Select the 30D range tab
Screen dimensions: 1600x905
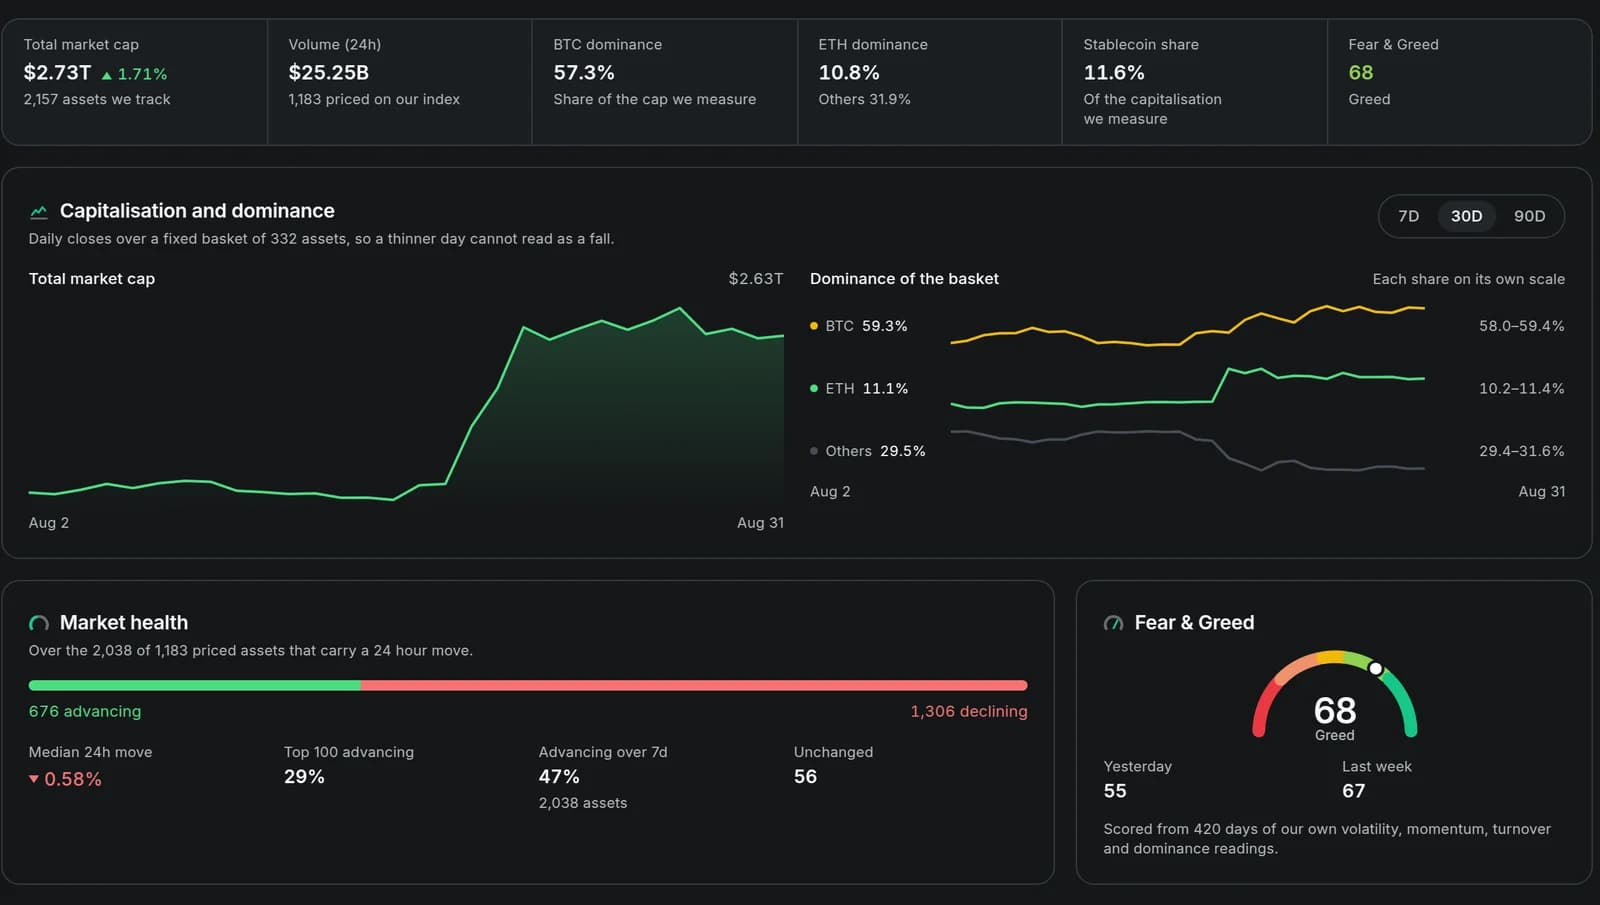1466,216
